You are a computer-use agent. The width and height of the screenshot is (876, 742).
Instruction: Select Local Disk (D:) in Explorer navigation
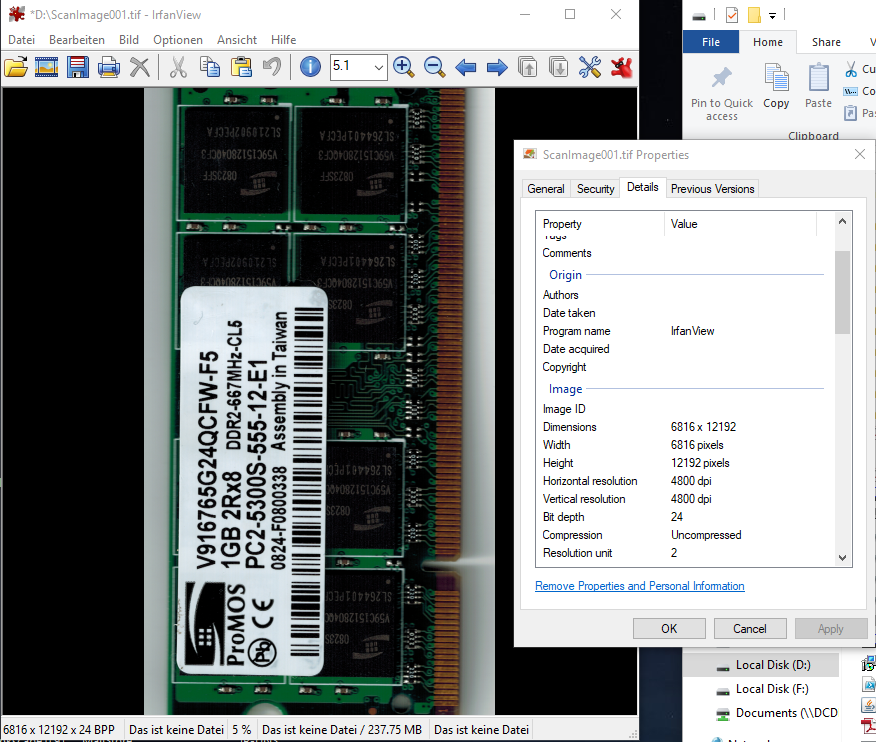click(x=773, y=665)
